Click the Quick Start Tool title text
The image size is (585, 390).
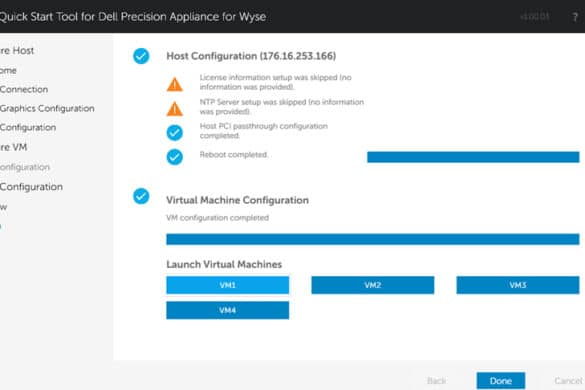coord(133,17)
